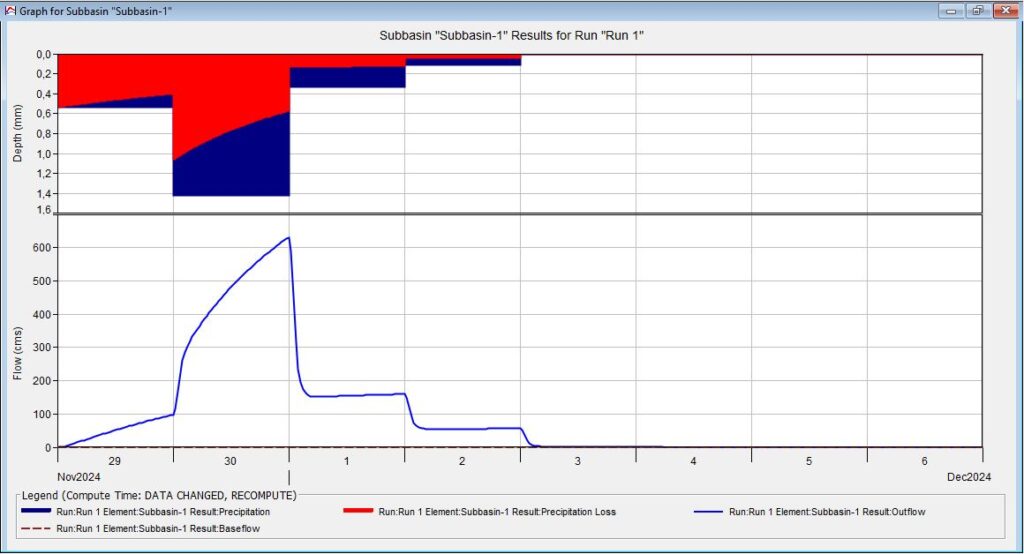
Task: Click the thin blue Outflow legend line
Action: (708, 511)
